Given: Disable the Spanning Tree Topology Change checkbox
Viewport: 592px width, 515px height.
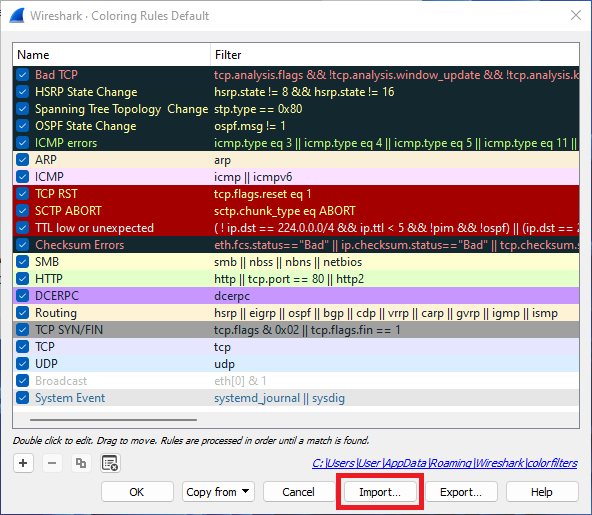Looking at the screenshot, I should pyautogui.click(x=23, y=109).
